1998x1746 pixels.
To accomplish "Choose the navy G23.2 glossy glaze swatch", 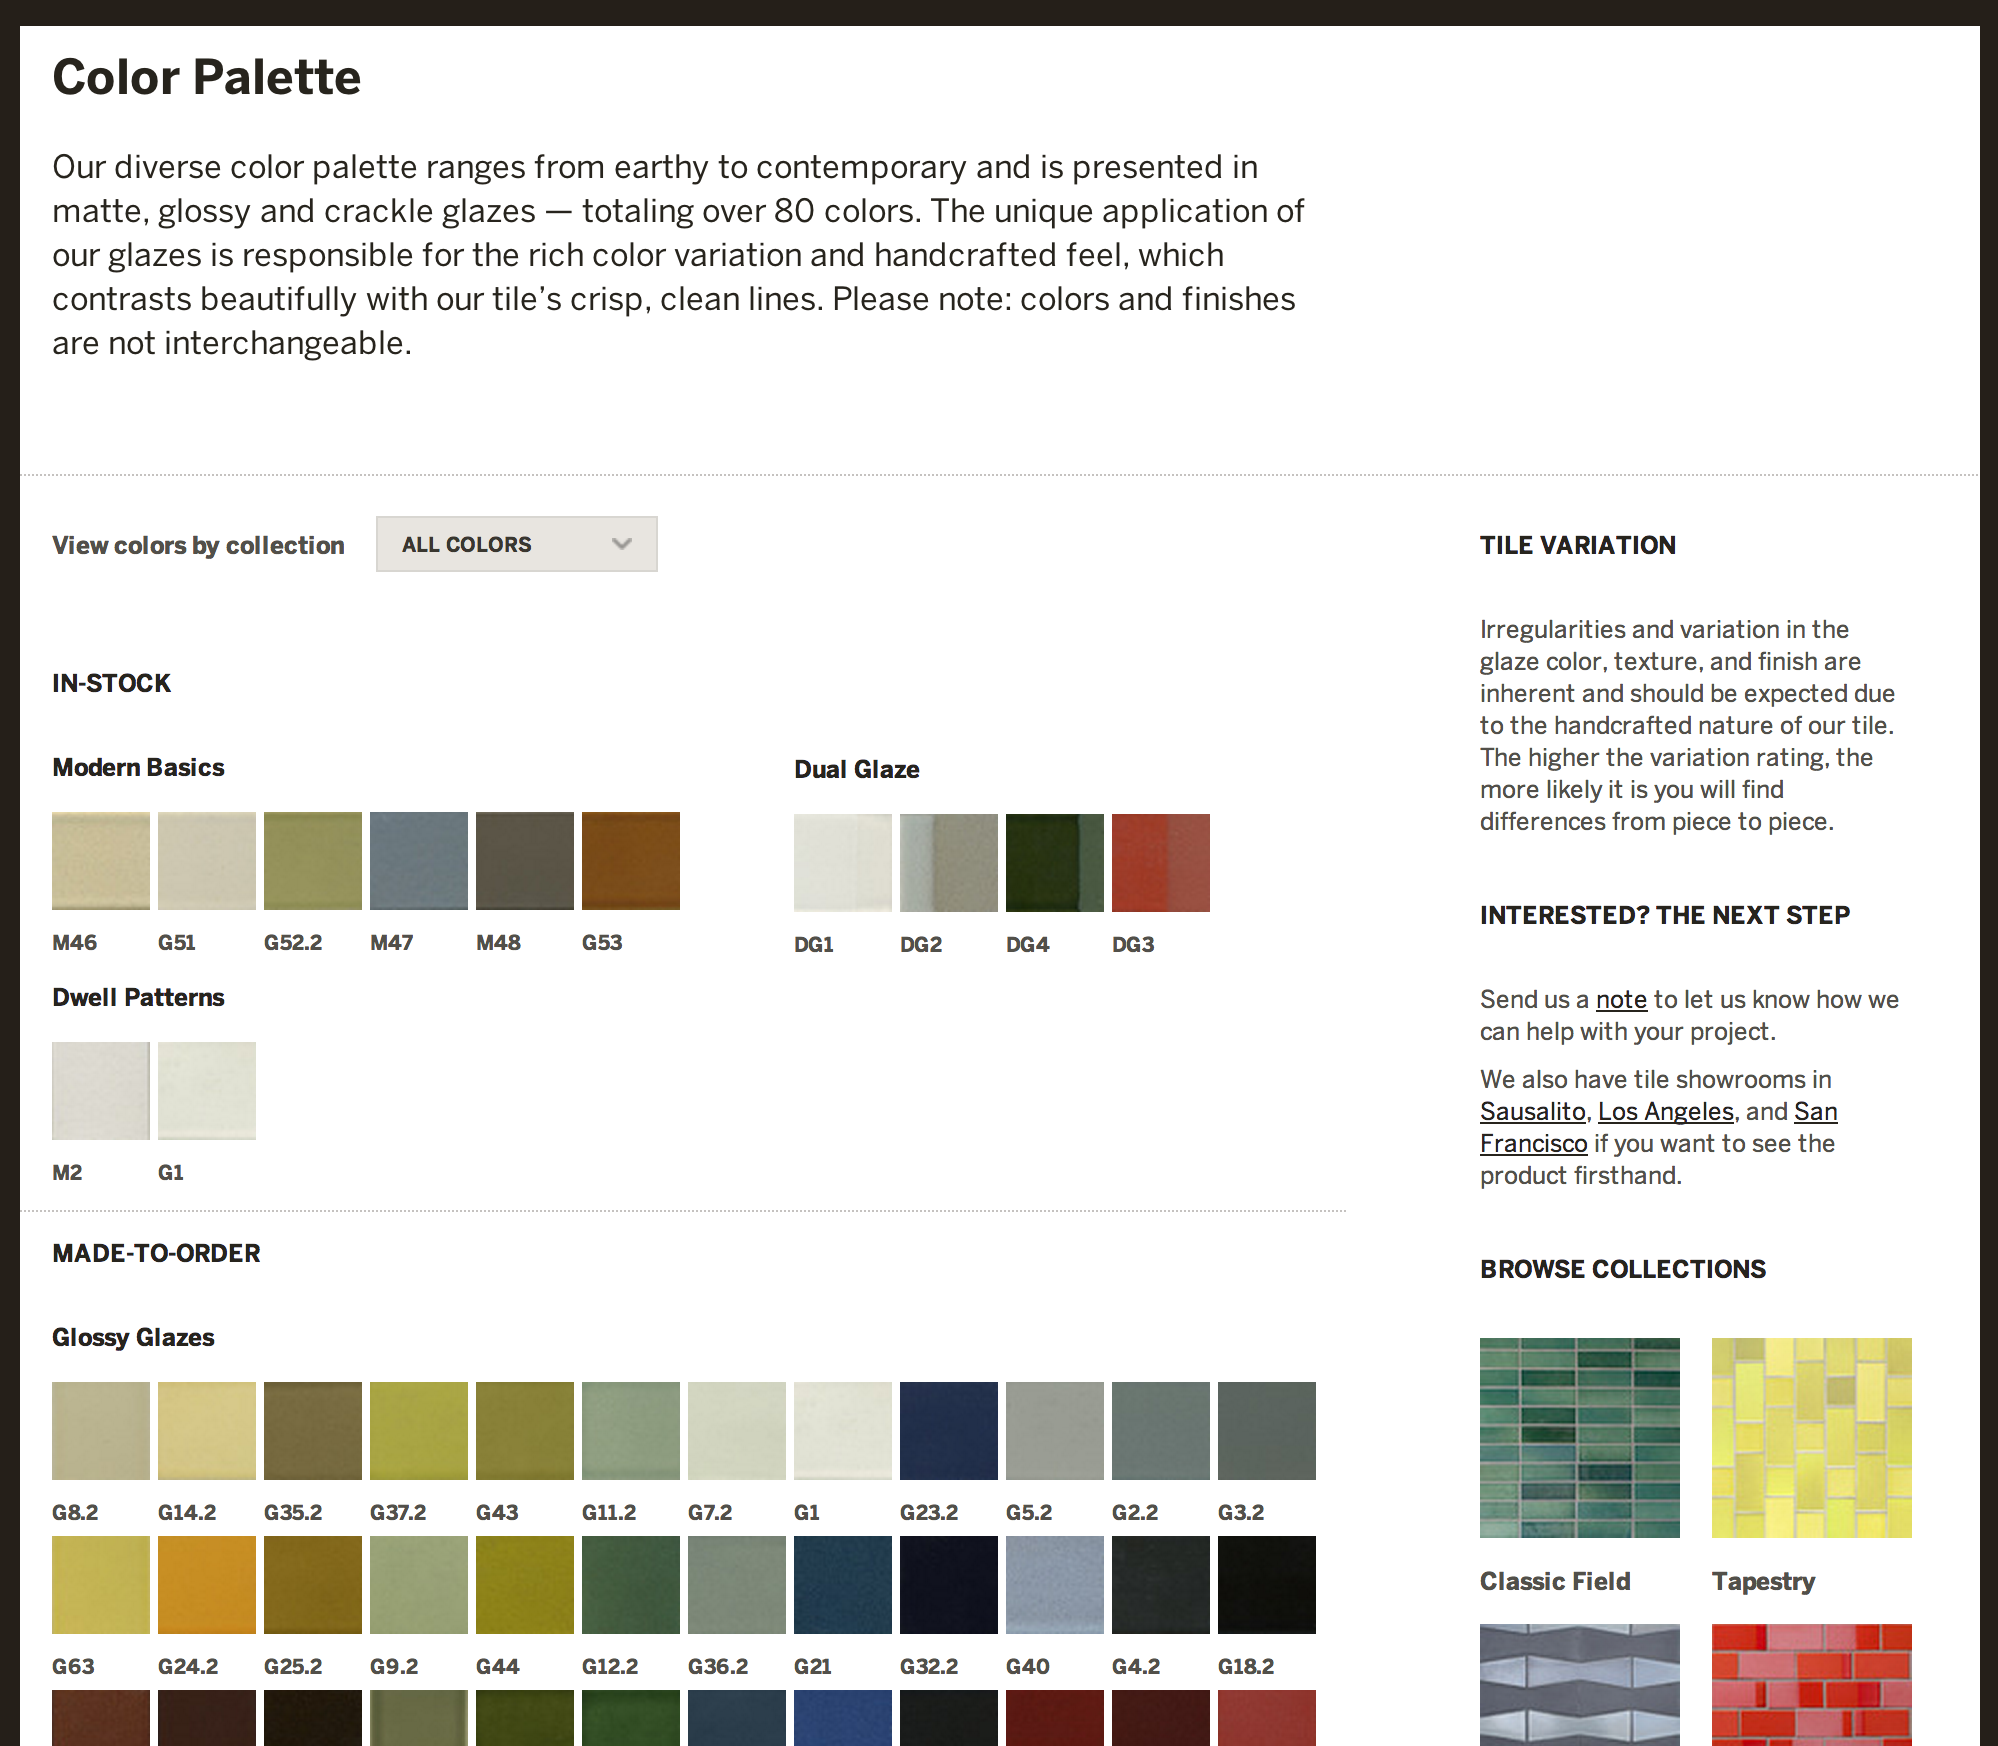I will (x=949, y=1431).
